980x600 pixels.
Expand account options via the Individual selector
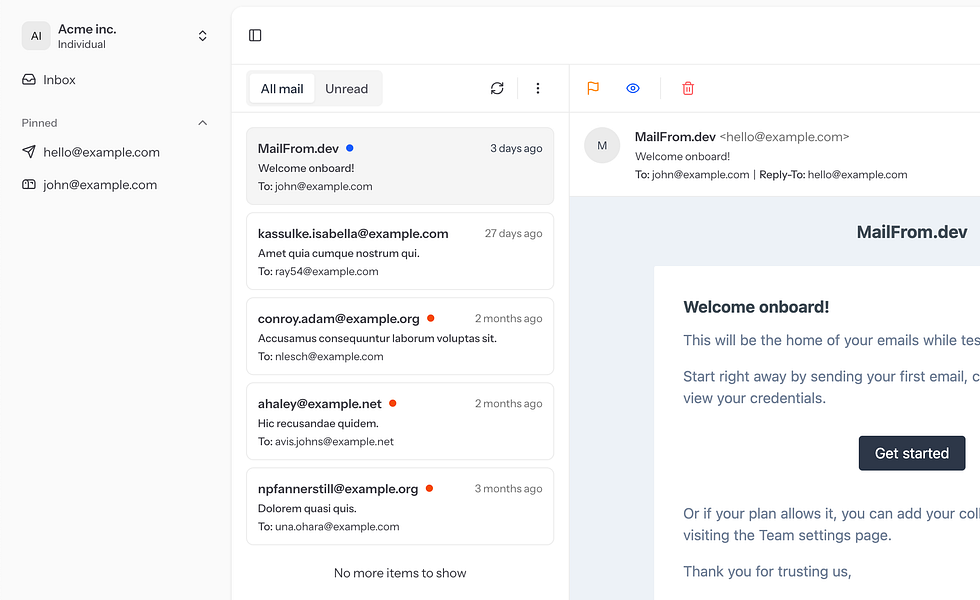tap(202, 35)
